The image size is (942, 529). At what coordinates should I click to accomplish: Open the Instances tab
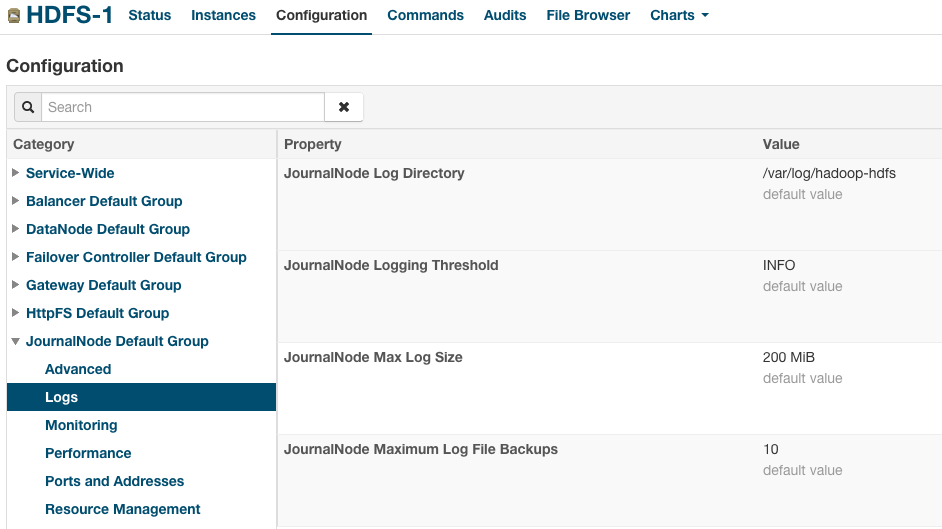(x=223, y=16)
